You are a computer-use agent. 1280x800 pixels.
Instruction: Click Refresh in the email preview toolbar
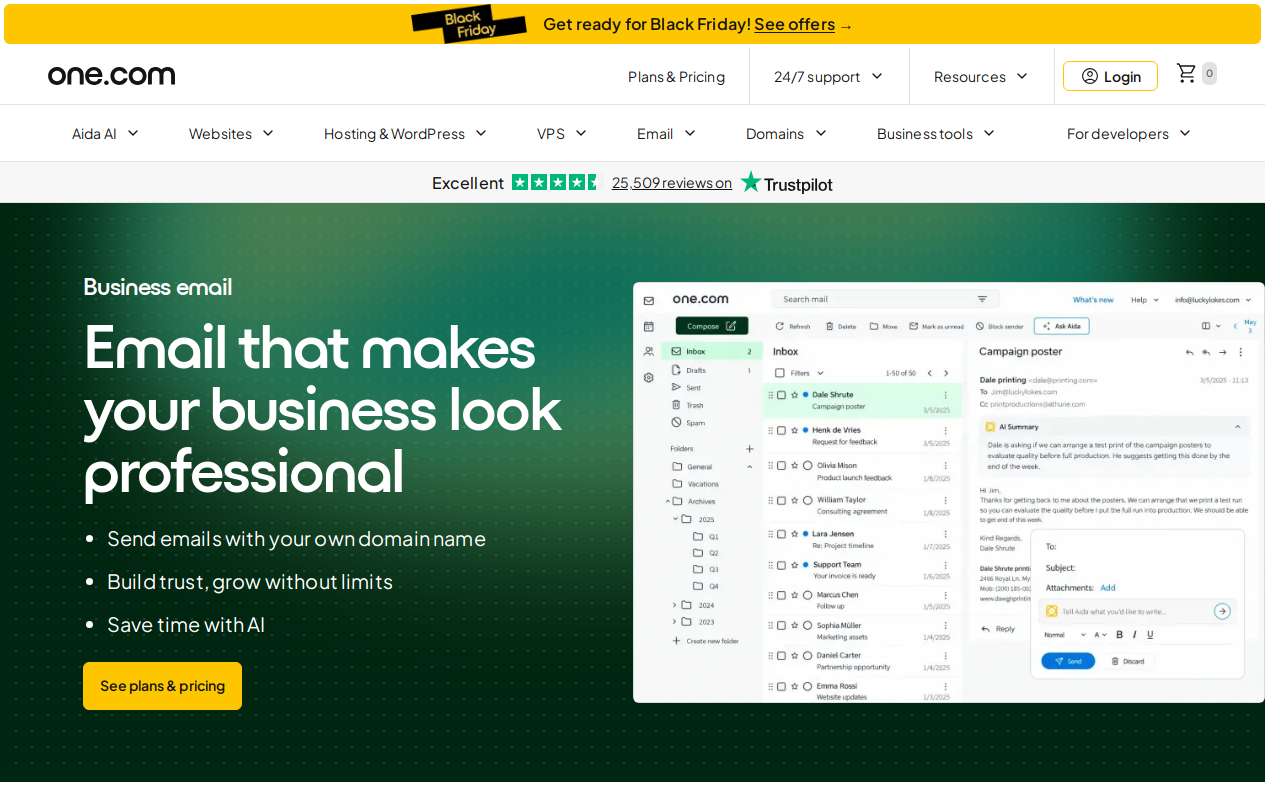794,326
